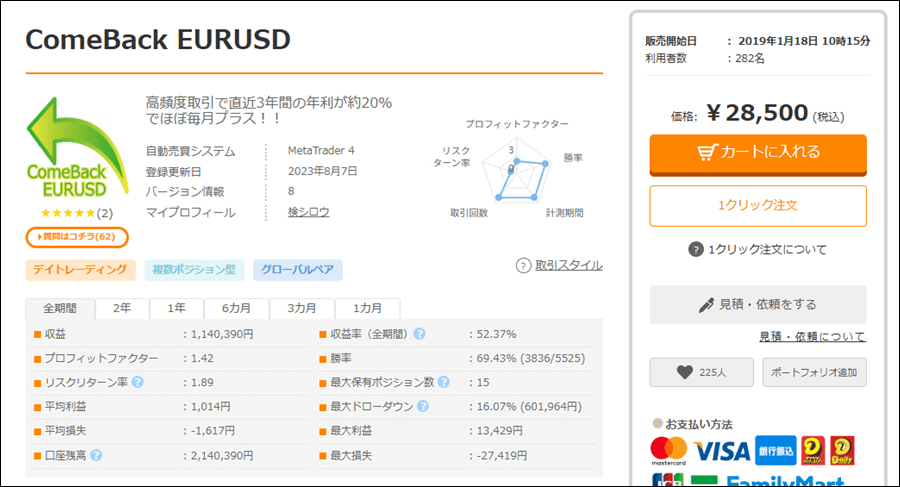900x487 pixels.
Task: Open the 検シロウ profile link
Action: click(309, 212)
